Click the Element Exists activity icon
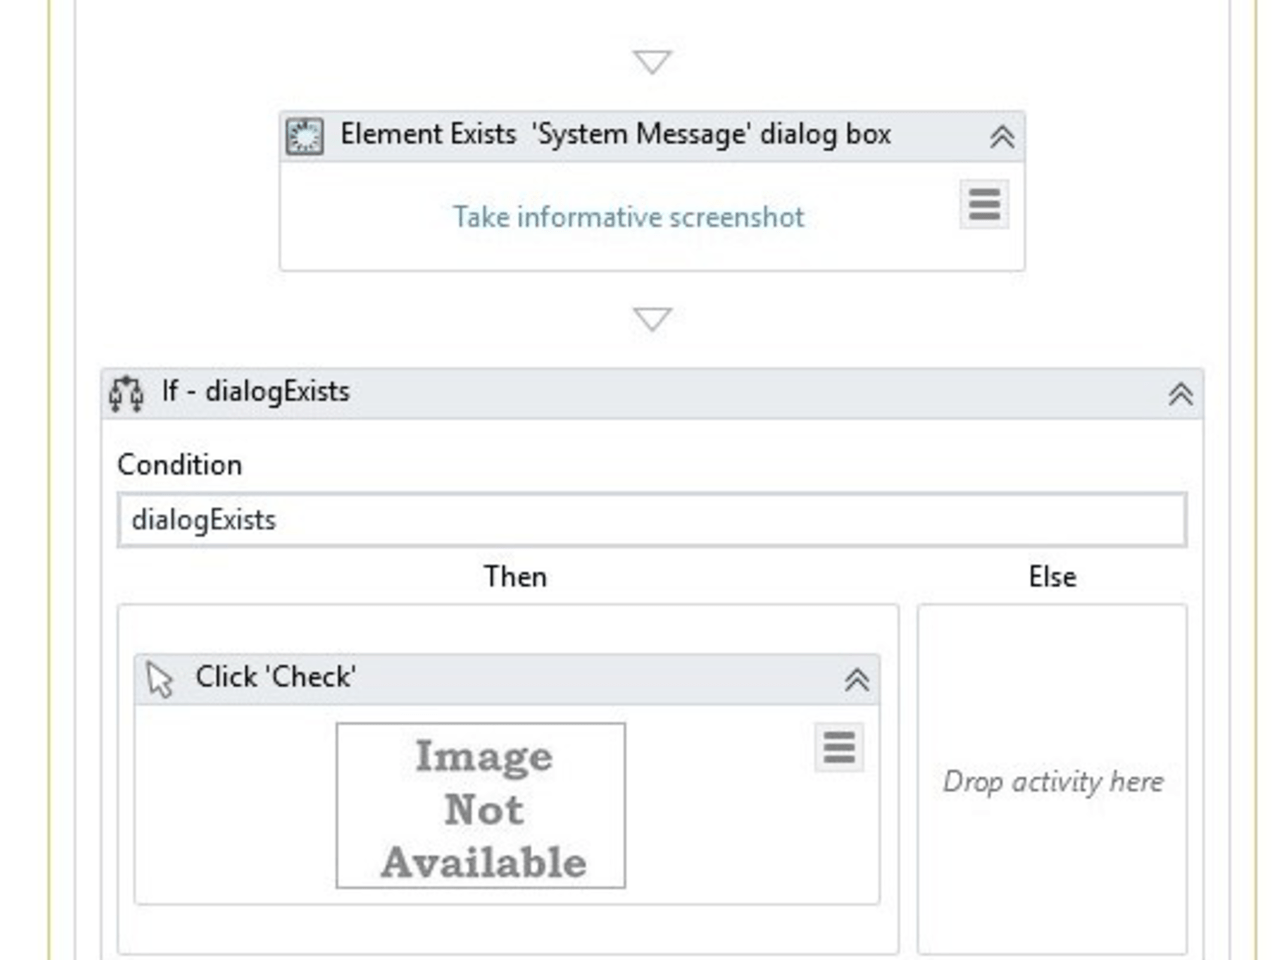 coord(304,136)
